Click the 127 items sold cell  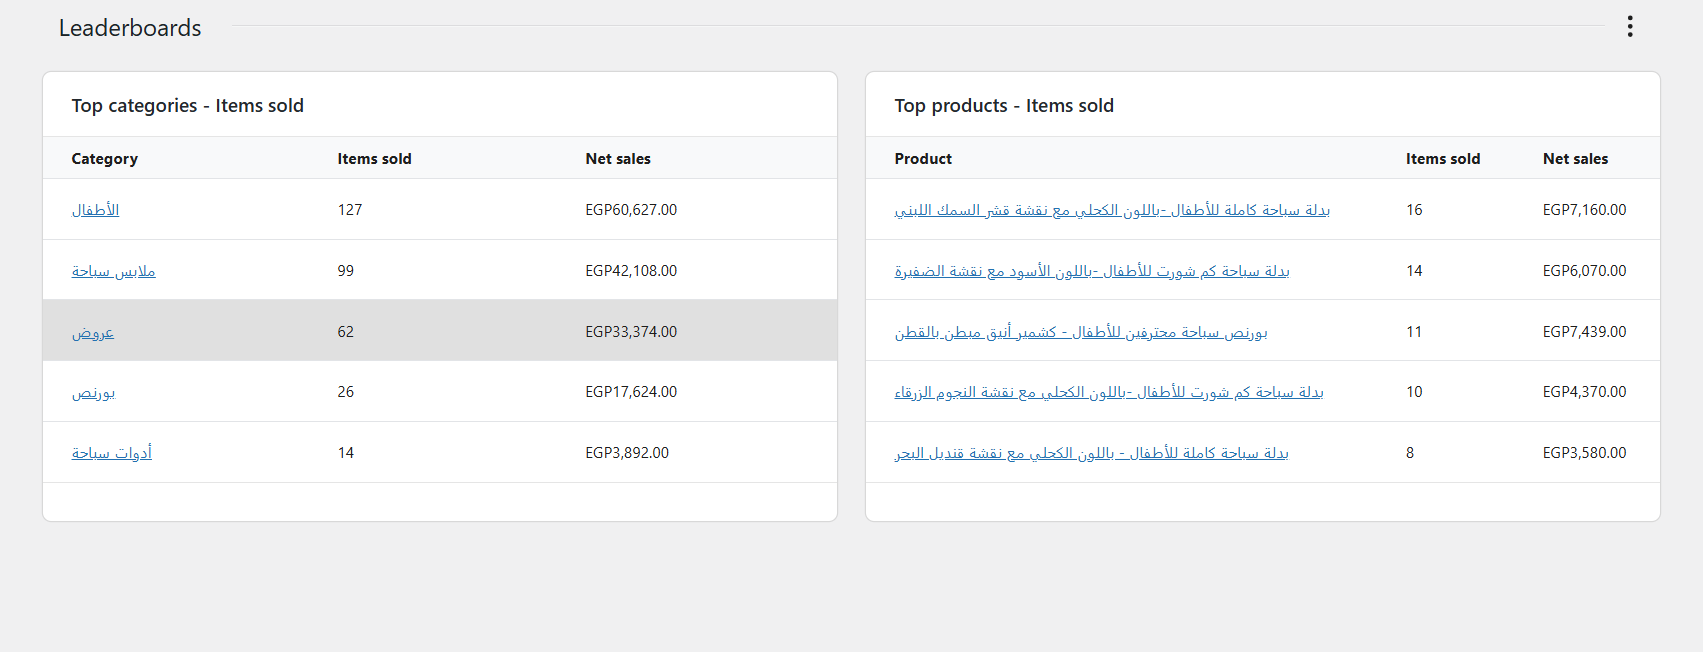[350, 210]
